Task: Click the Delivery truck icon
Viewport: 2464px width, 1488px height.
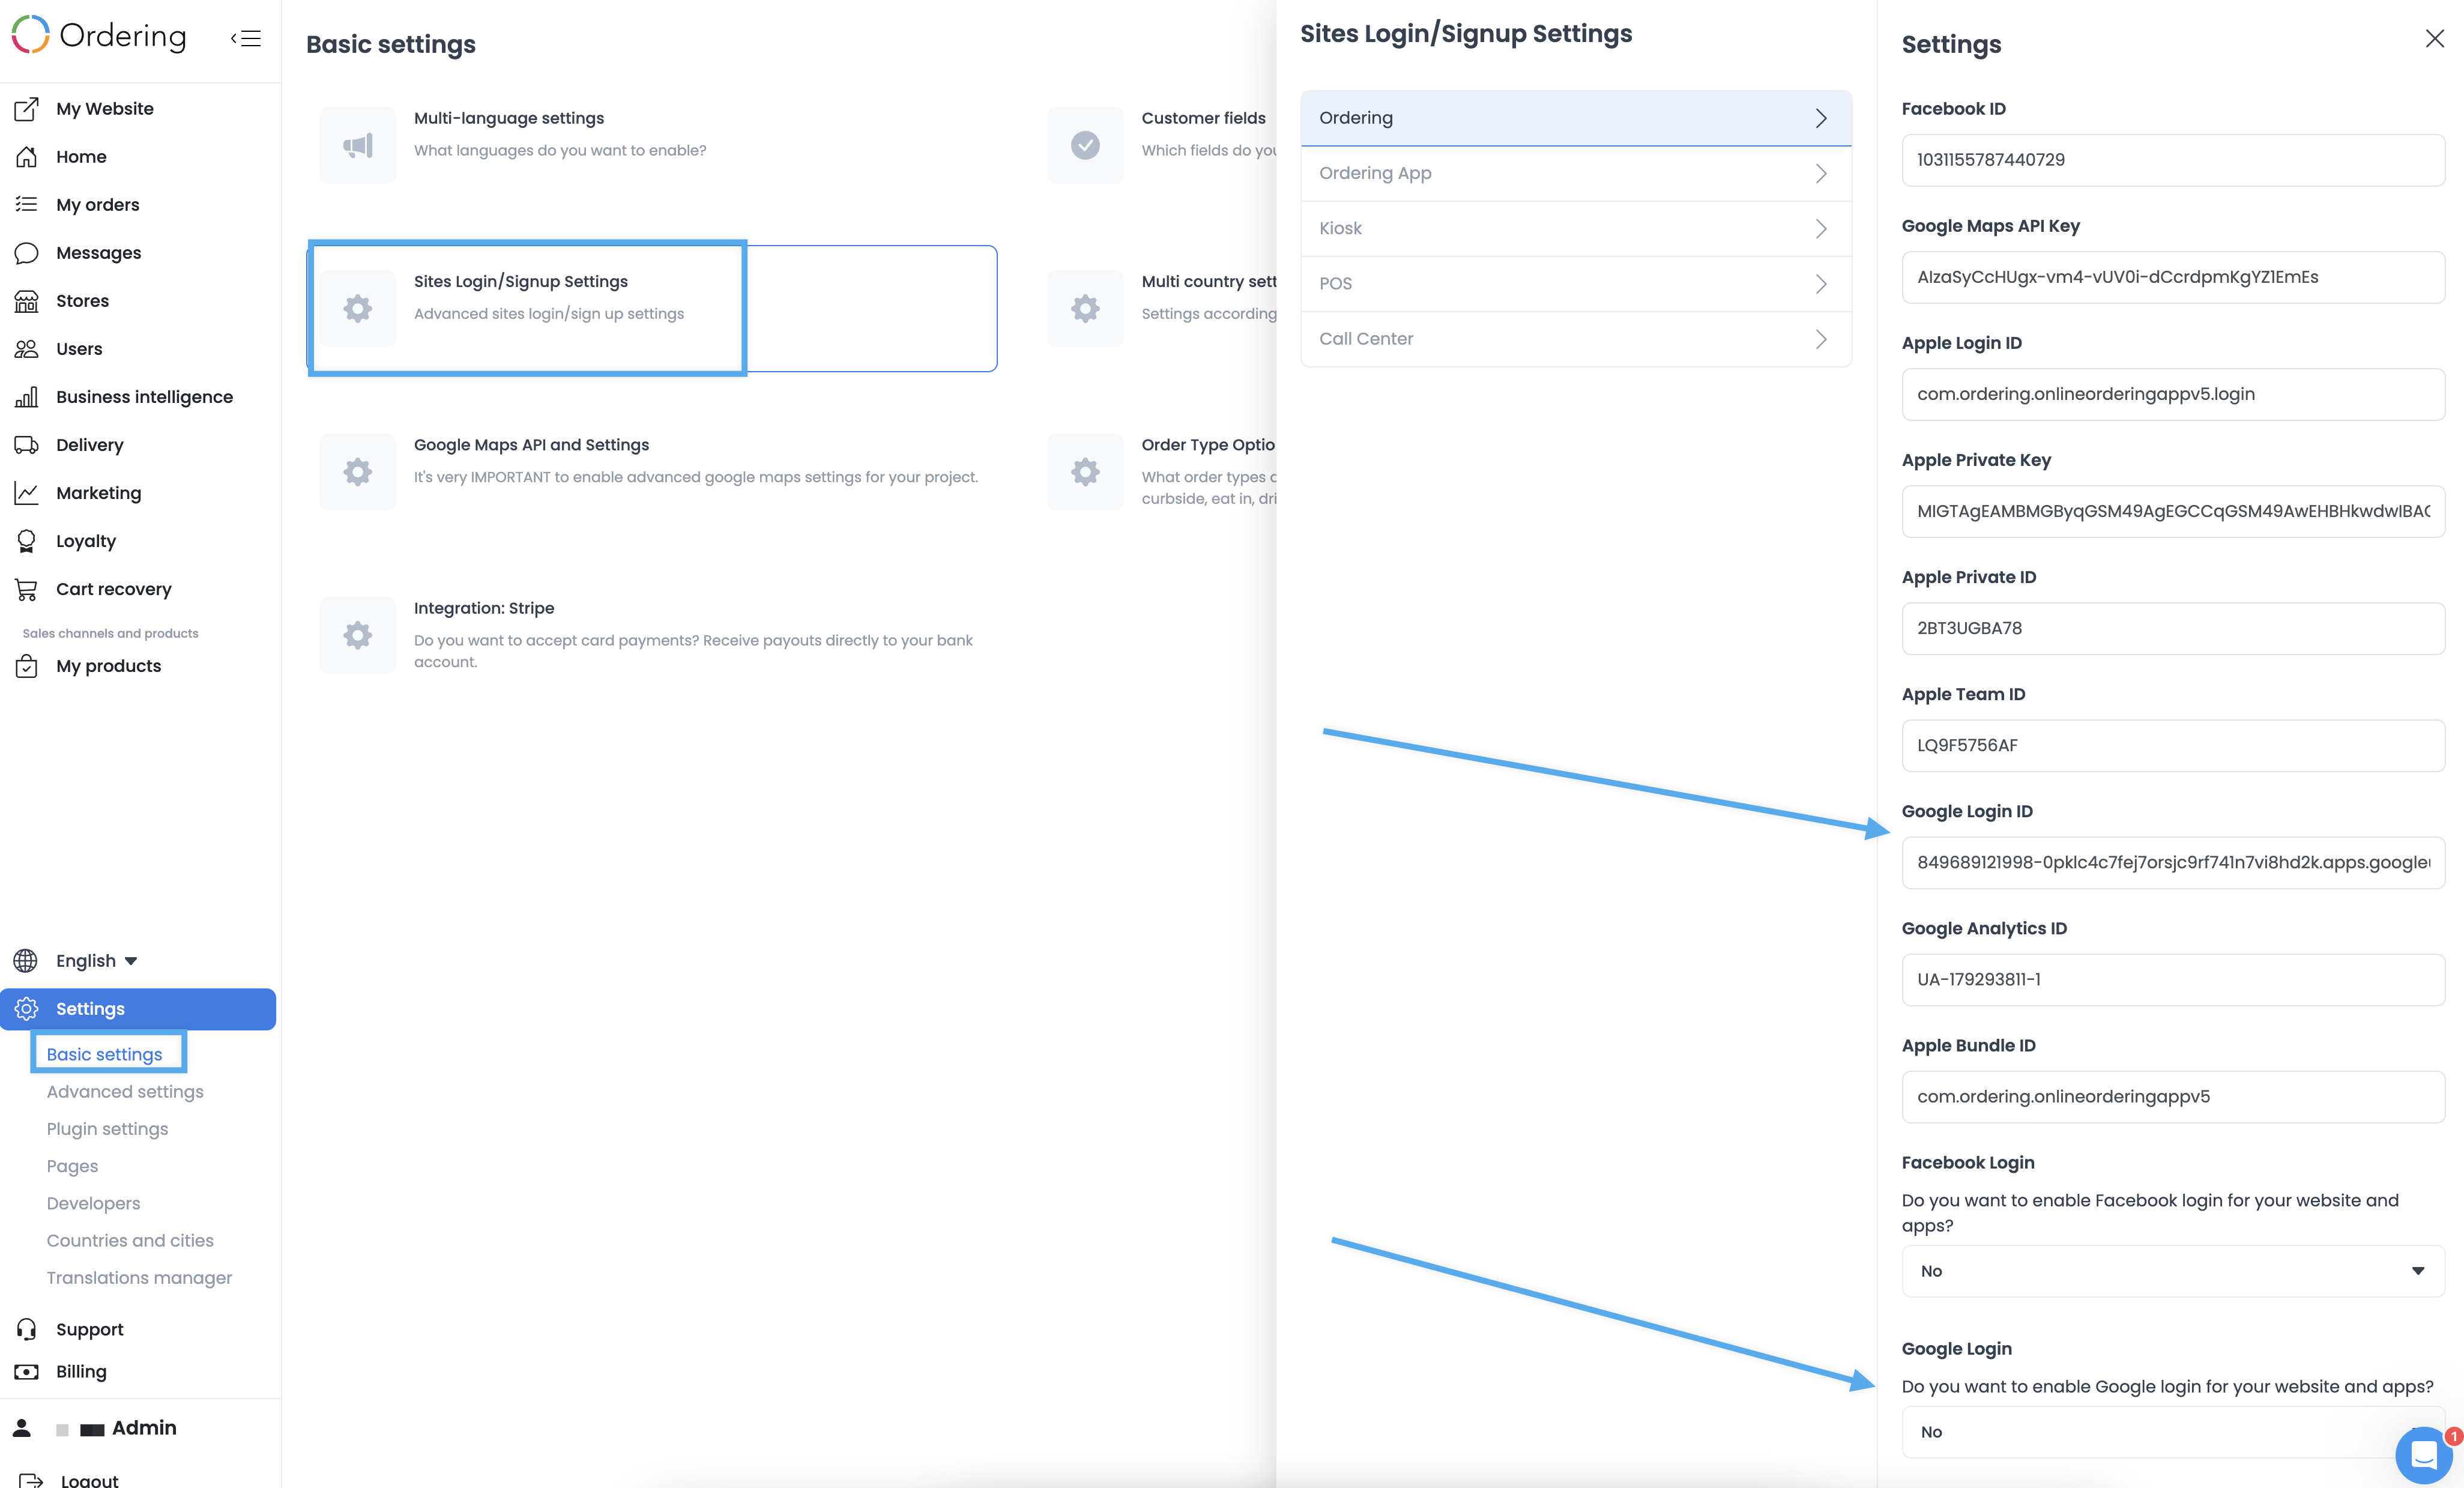Action: 27,445
